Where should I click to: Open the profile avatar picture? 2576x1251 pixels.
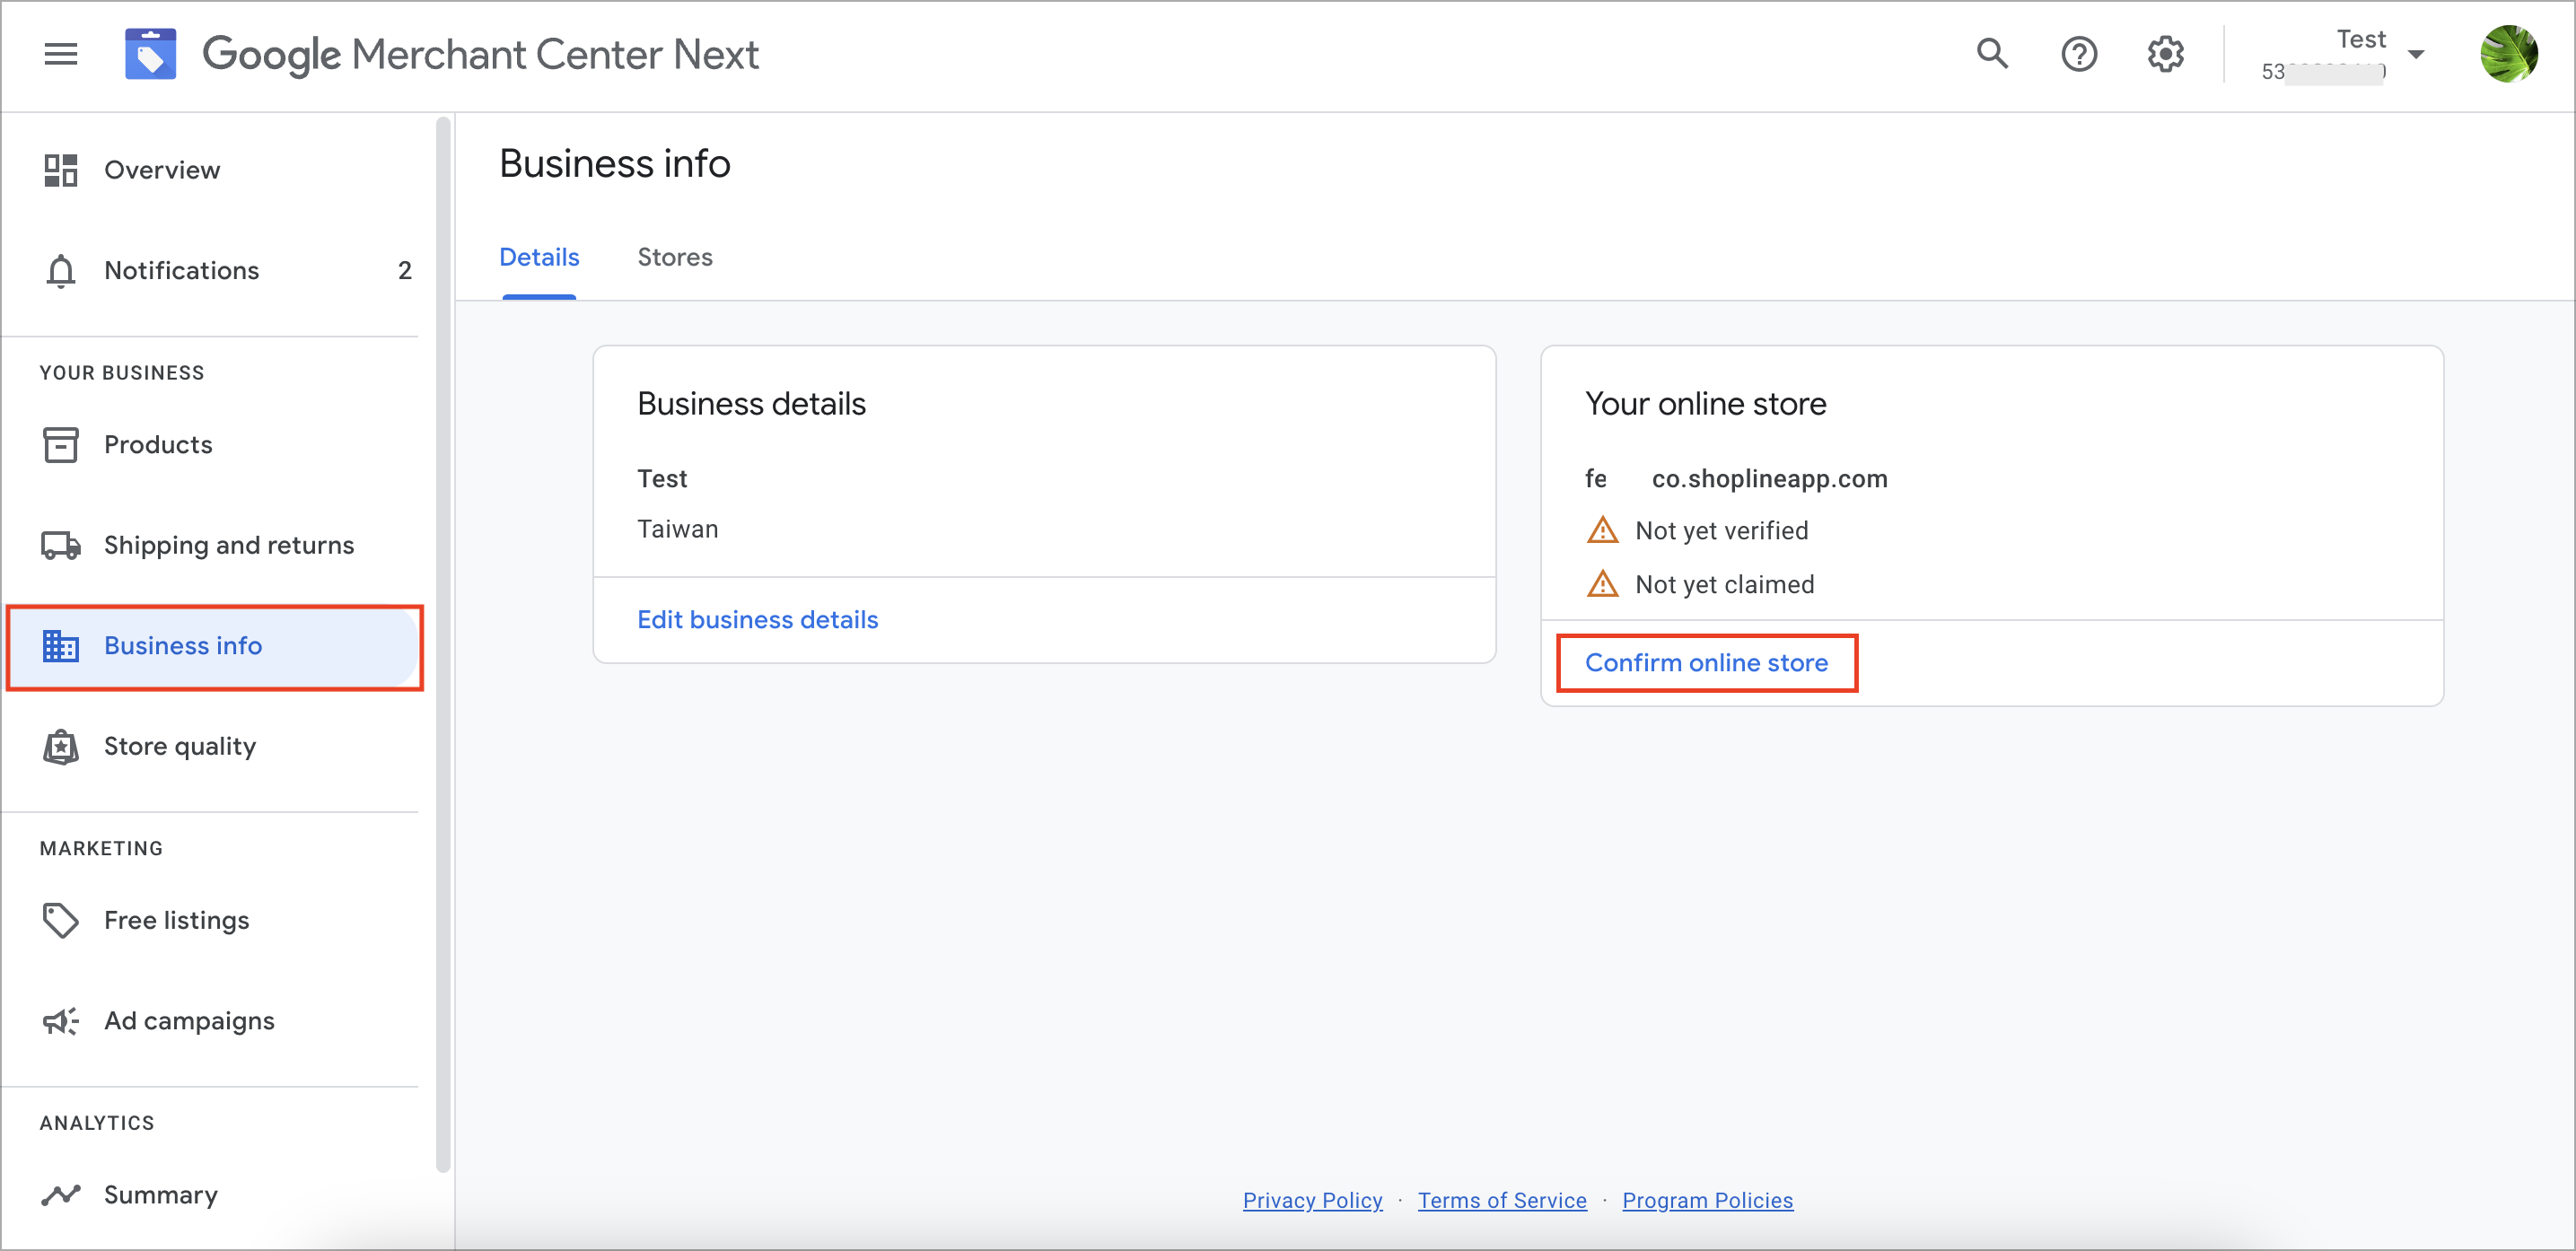point(2508,54)
